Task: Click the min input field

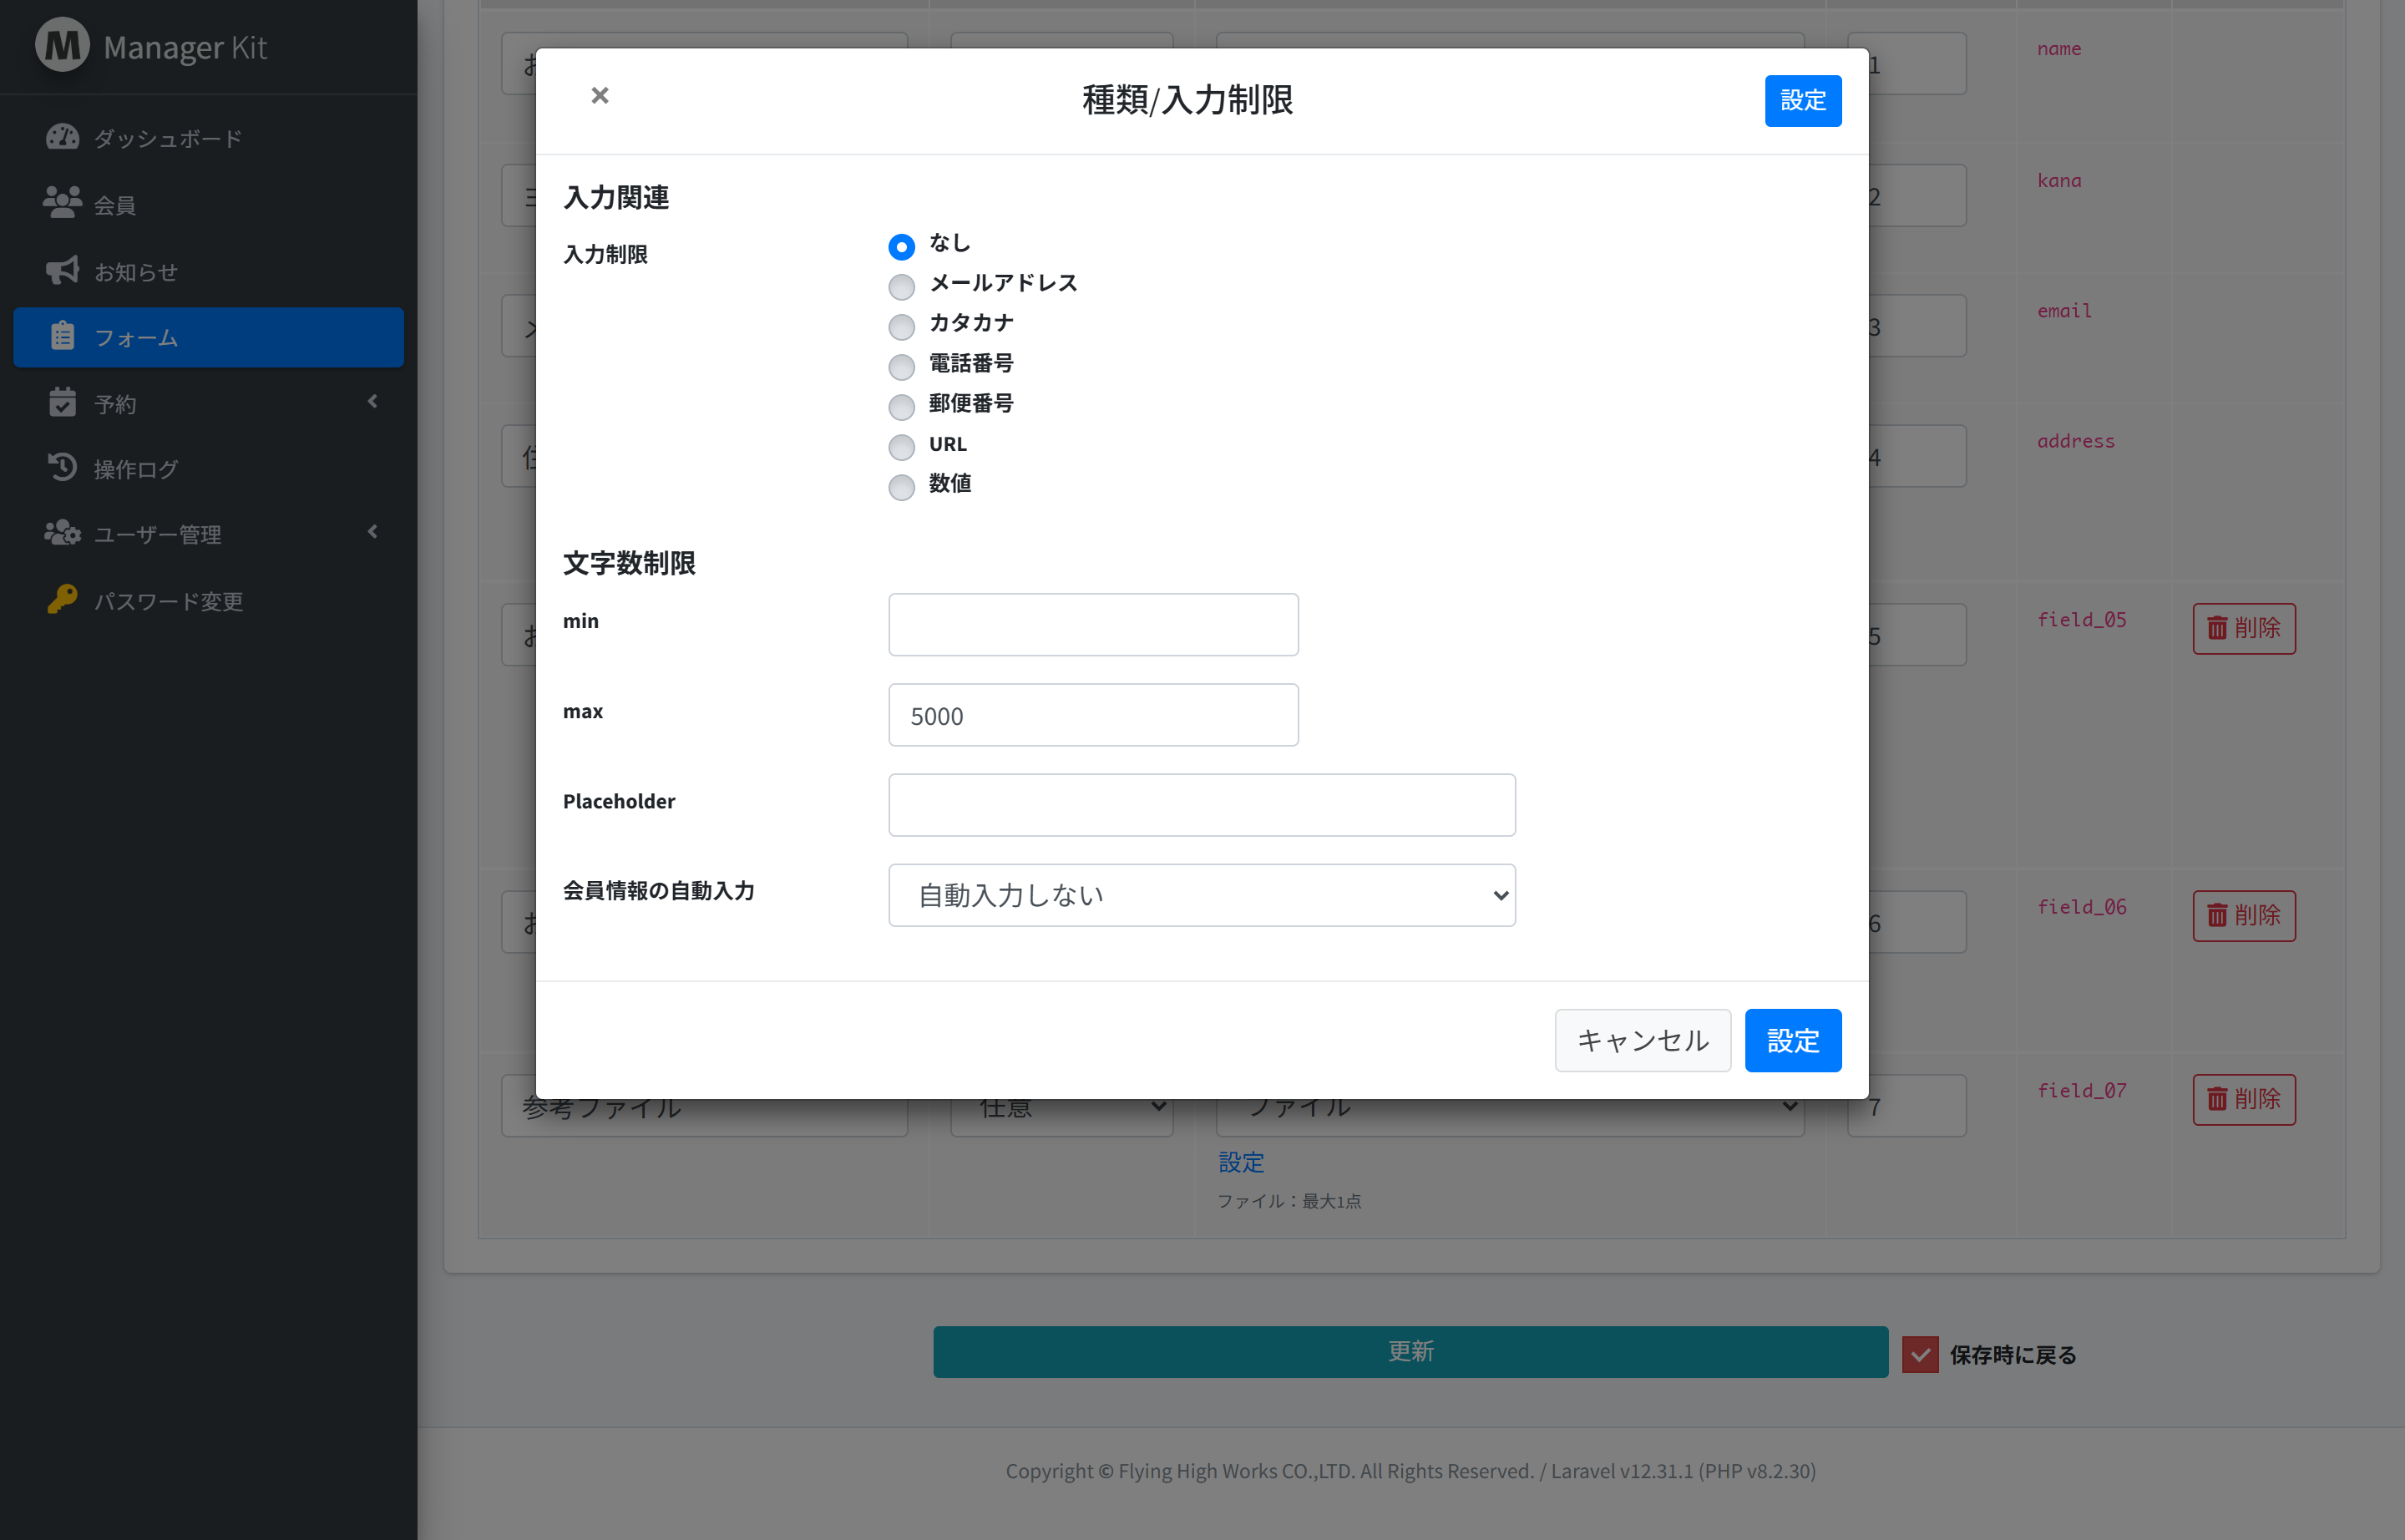Action: [1093, 625]
